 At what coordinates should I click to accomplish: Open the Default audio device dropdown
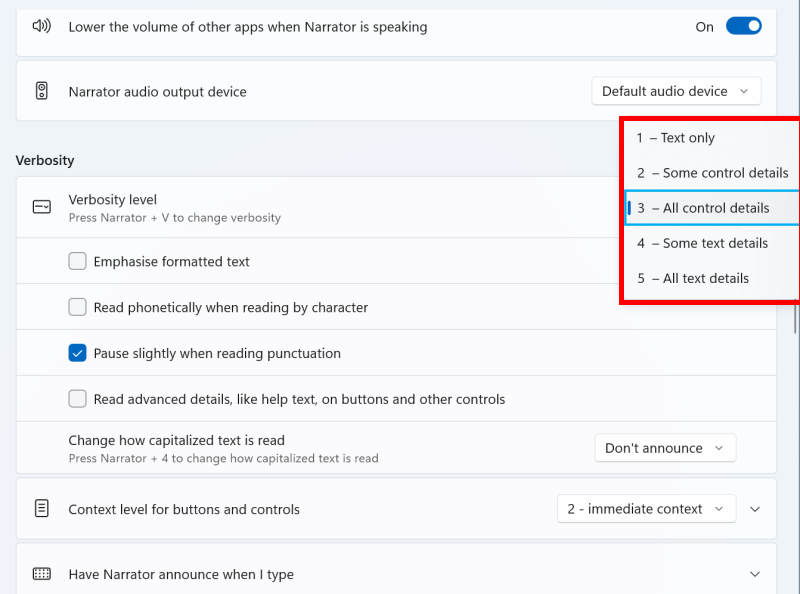(x=676, y=91)
